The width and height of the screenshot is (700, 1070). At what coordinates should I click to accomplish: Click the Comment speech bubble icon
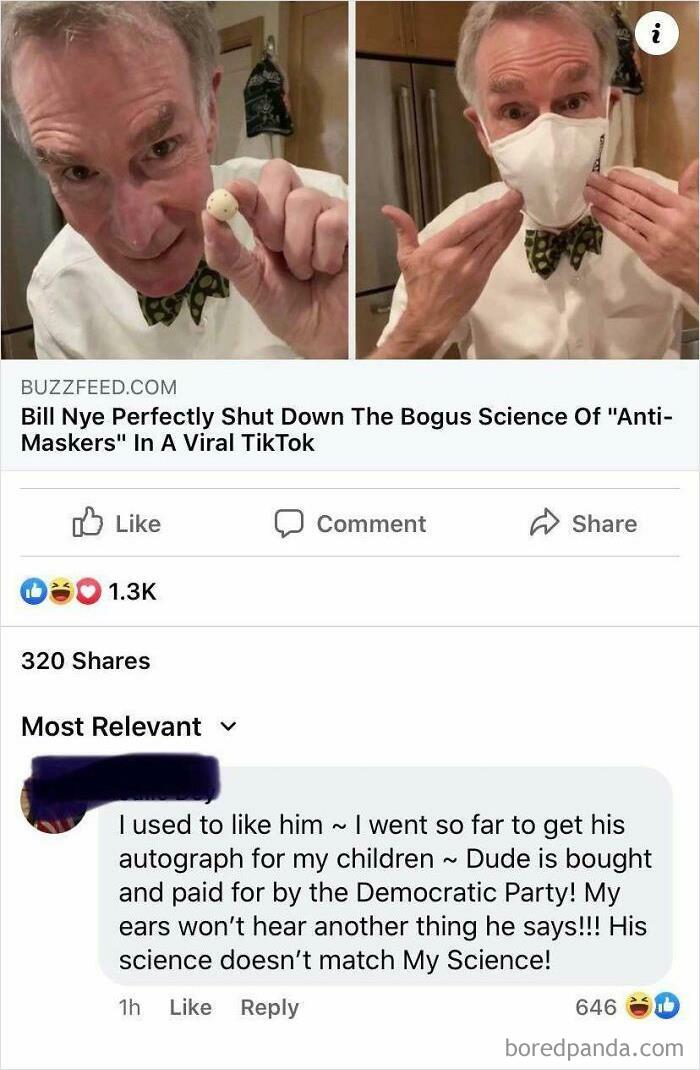pyautogui.click(x=290, y=523)
